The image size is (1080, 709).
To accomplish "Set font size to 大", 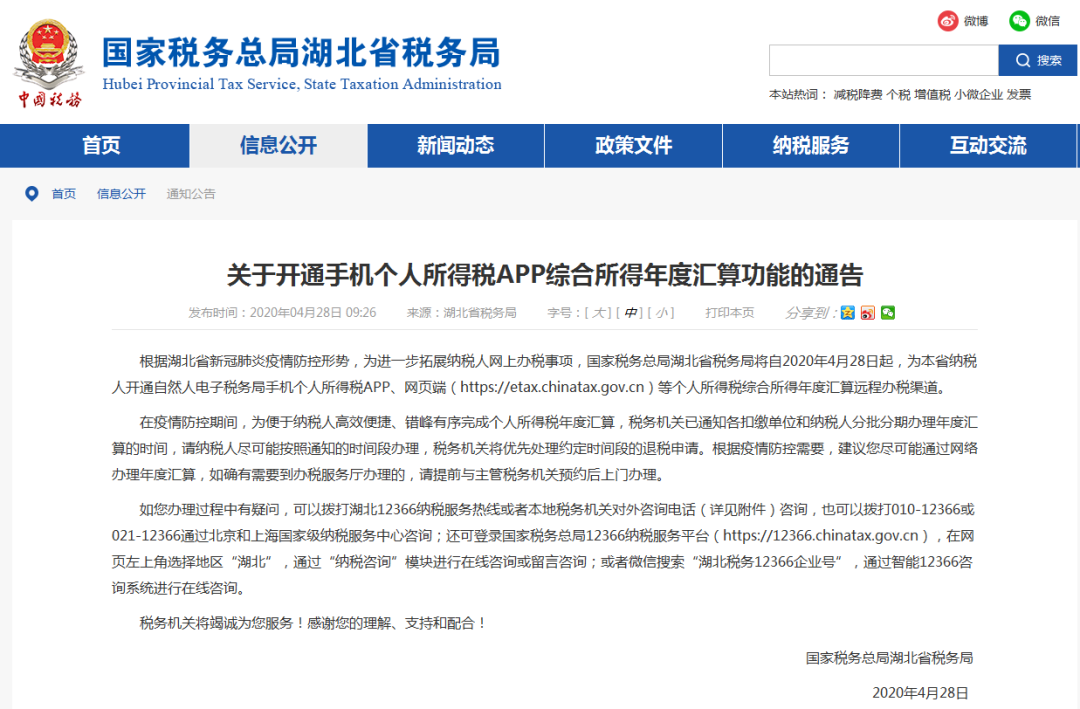I will tap(599, 313).
